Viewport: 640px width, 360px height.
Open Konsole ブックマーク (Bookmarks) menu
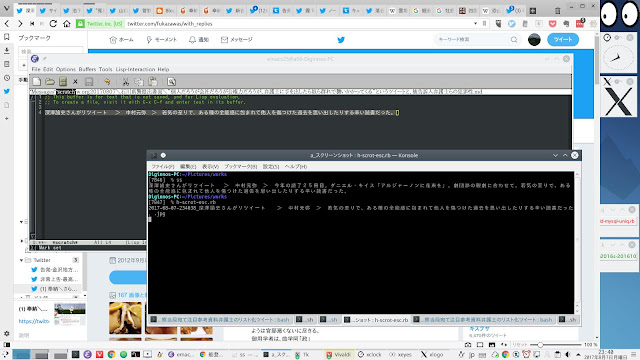241,167
